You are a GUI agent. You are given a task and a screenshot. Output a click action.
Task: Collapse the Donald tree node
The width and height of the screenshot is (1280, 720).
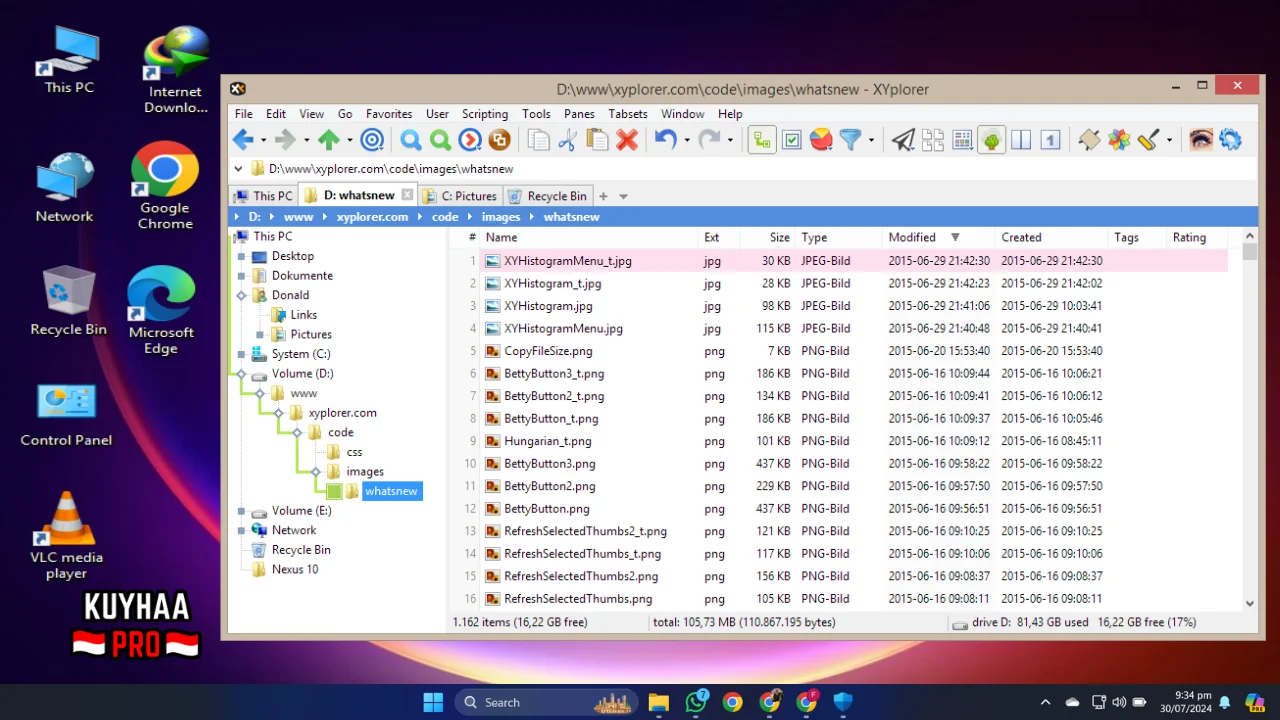pos(241,295)
